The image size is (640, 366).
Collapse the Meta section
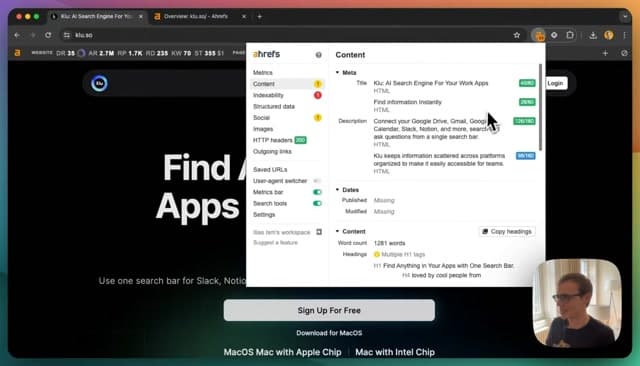pyautogui.click(x=338, y=73)
